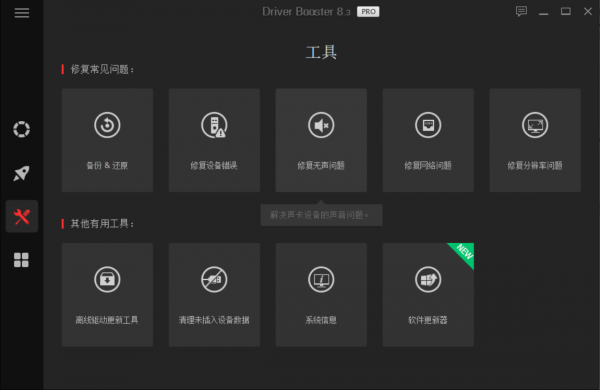Click the muted speaker fix sound icon
600x390 pixels.
tap(321, 125)
